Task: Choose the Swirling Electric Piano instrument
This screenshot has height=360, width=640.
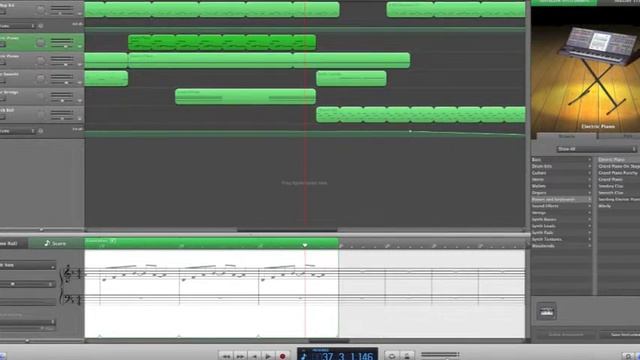Action: tap(619, 200)
